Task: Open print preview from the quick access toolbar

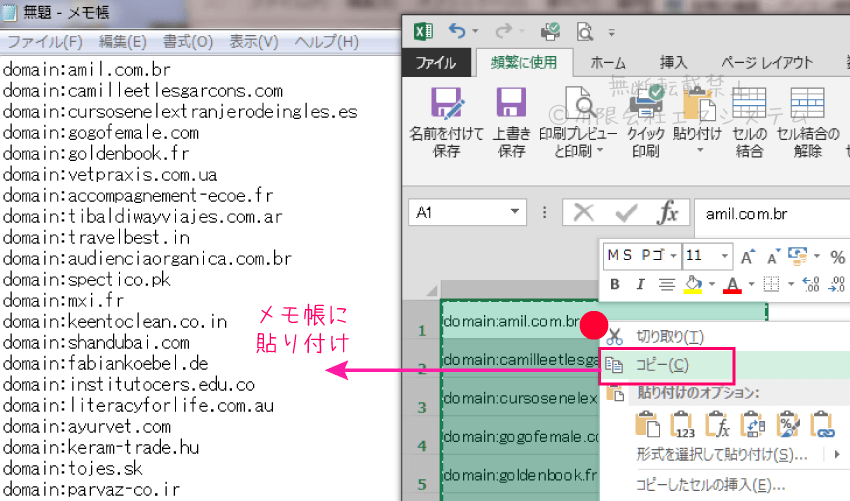Action: click(x=584, y=32)
